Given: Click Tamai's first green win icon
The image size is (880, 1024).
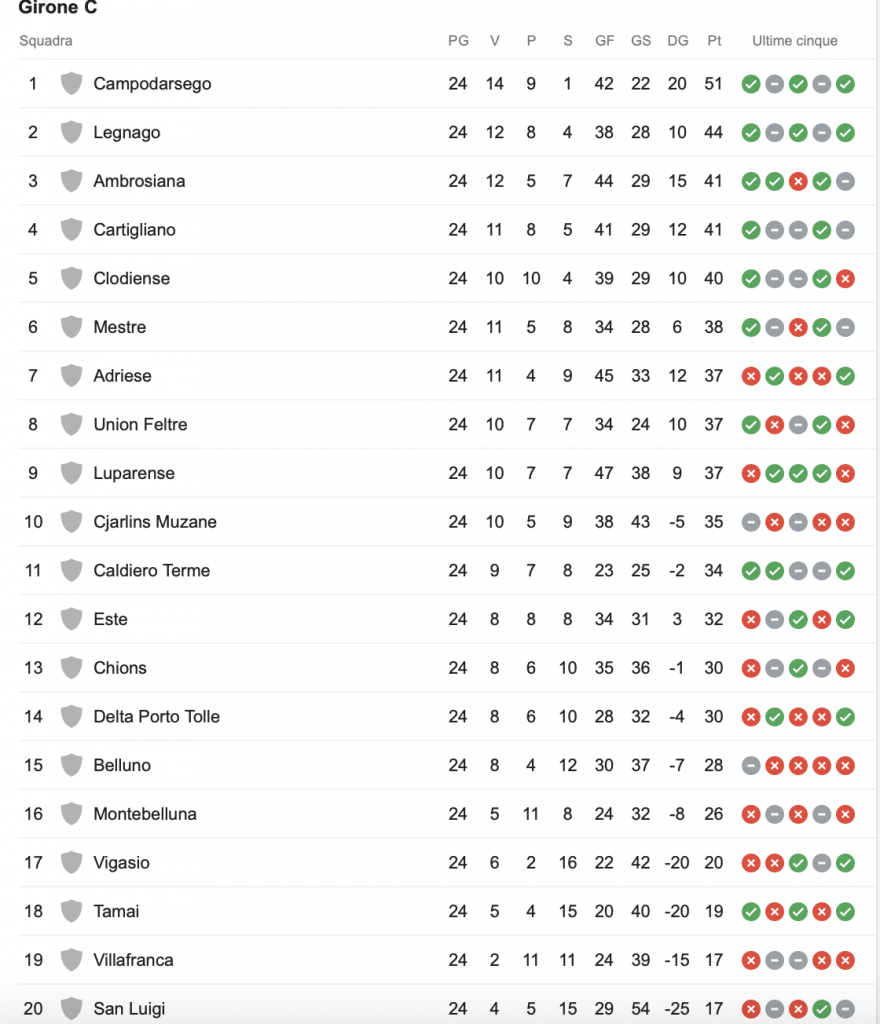Looking at the screenshot, I should pos(751,912).
